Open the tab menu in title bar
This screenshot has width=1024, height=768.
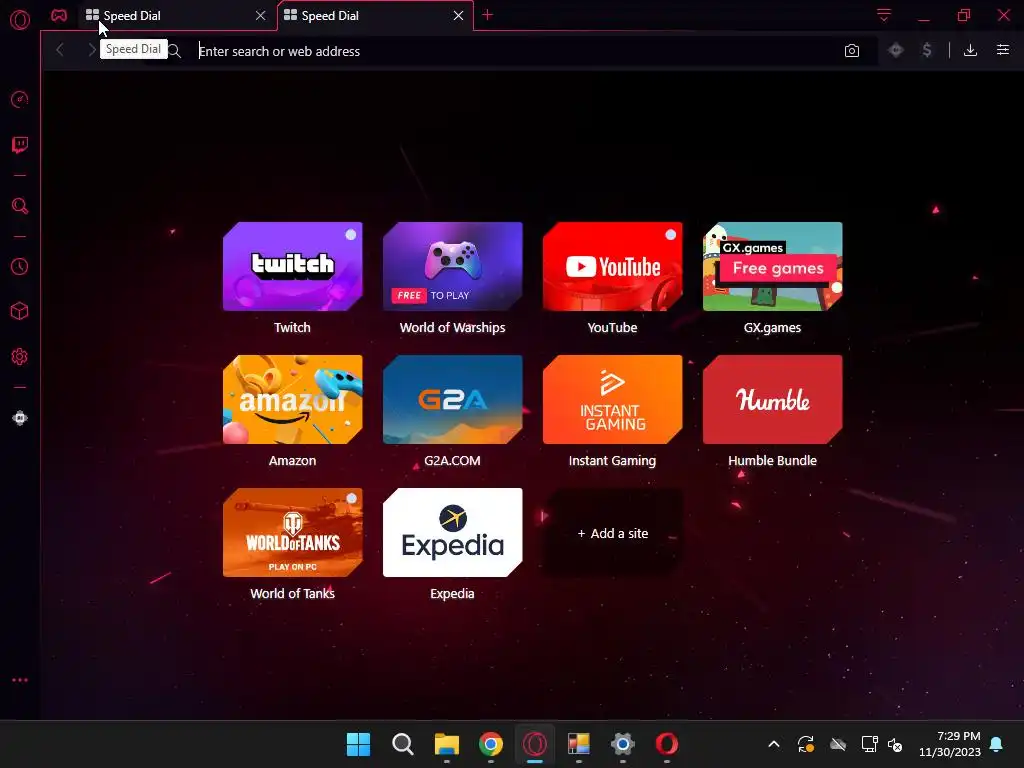click(884, 15)
